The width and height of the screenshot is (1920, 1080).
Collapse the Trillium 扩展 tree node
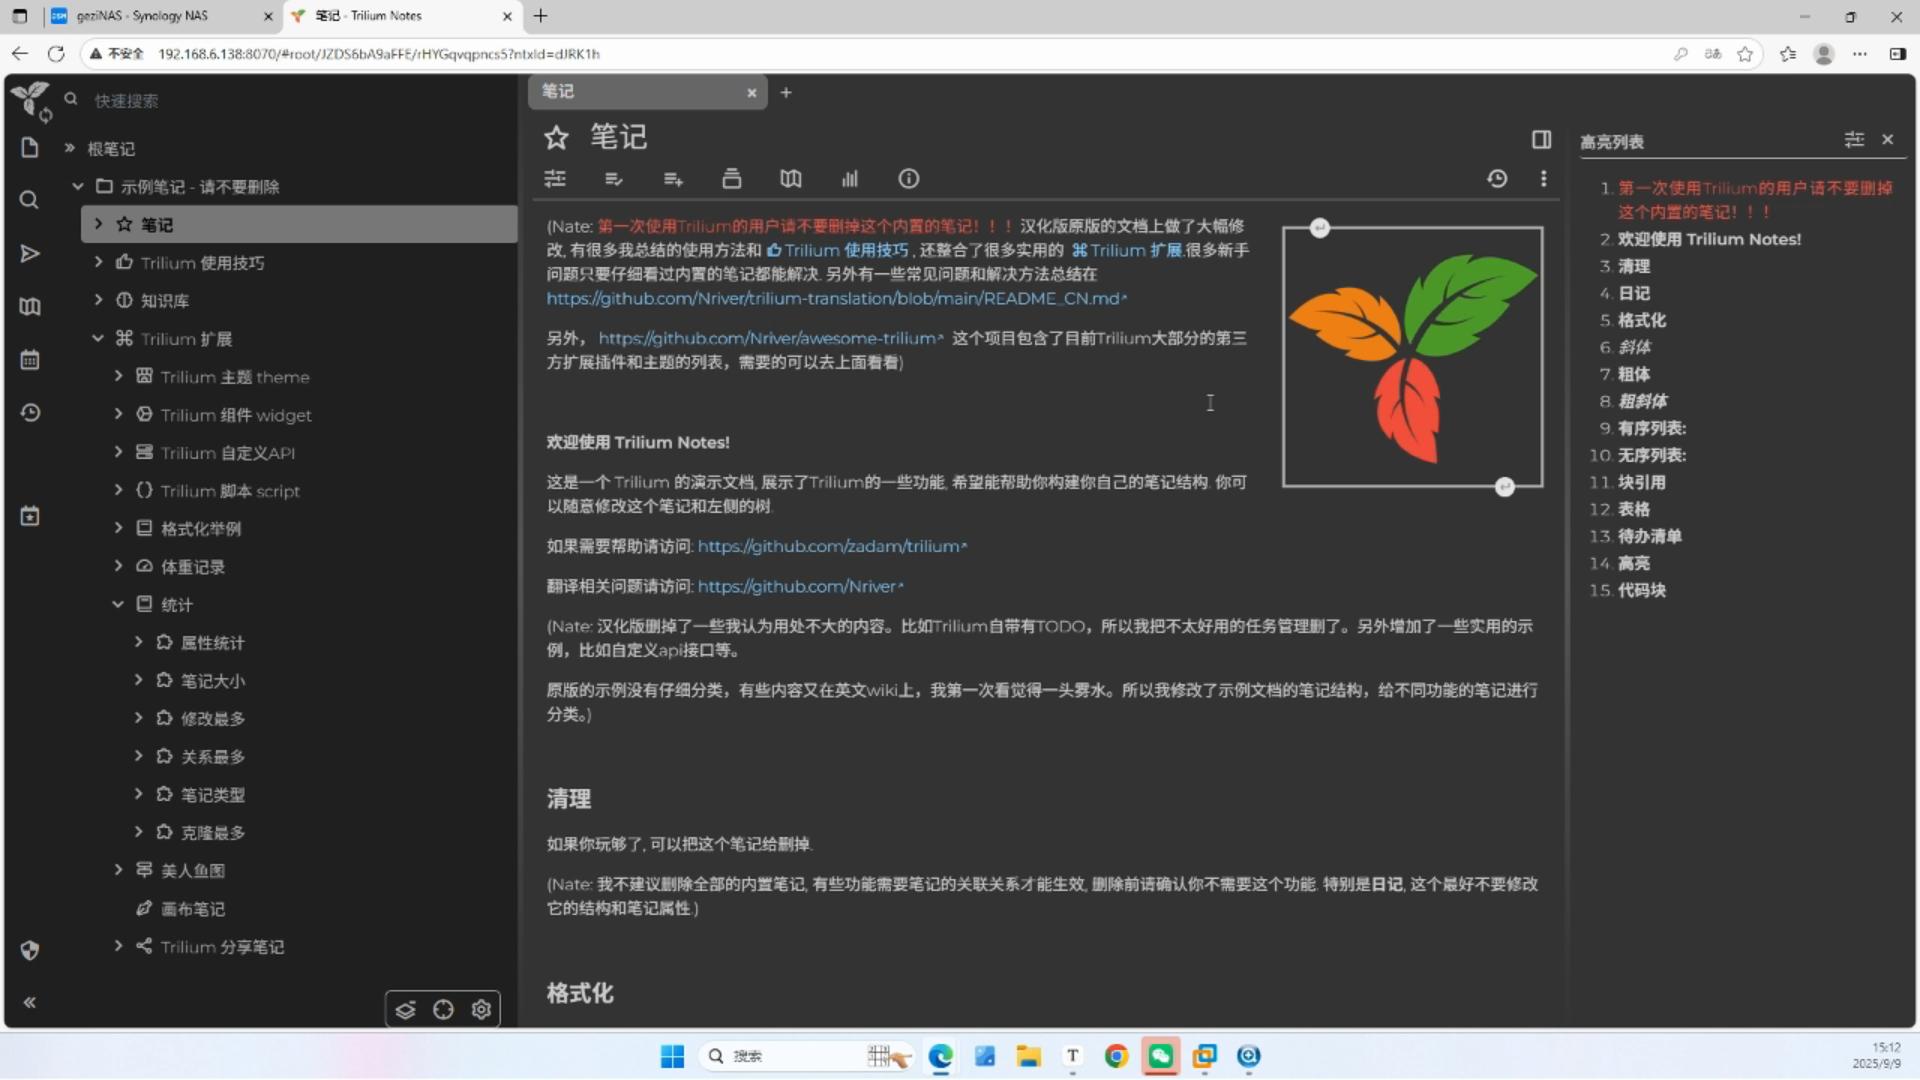[98, 339]
